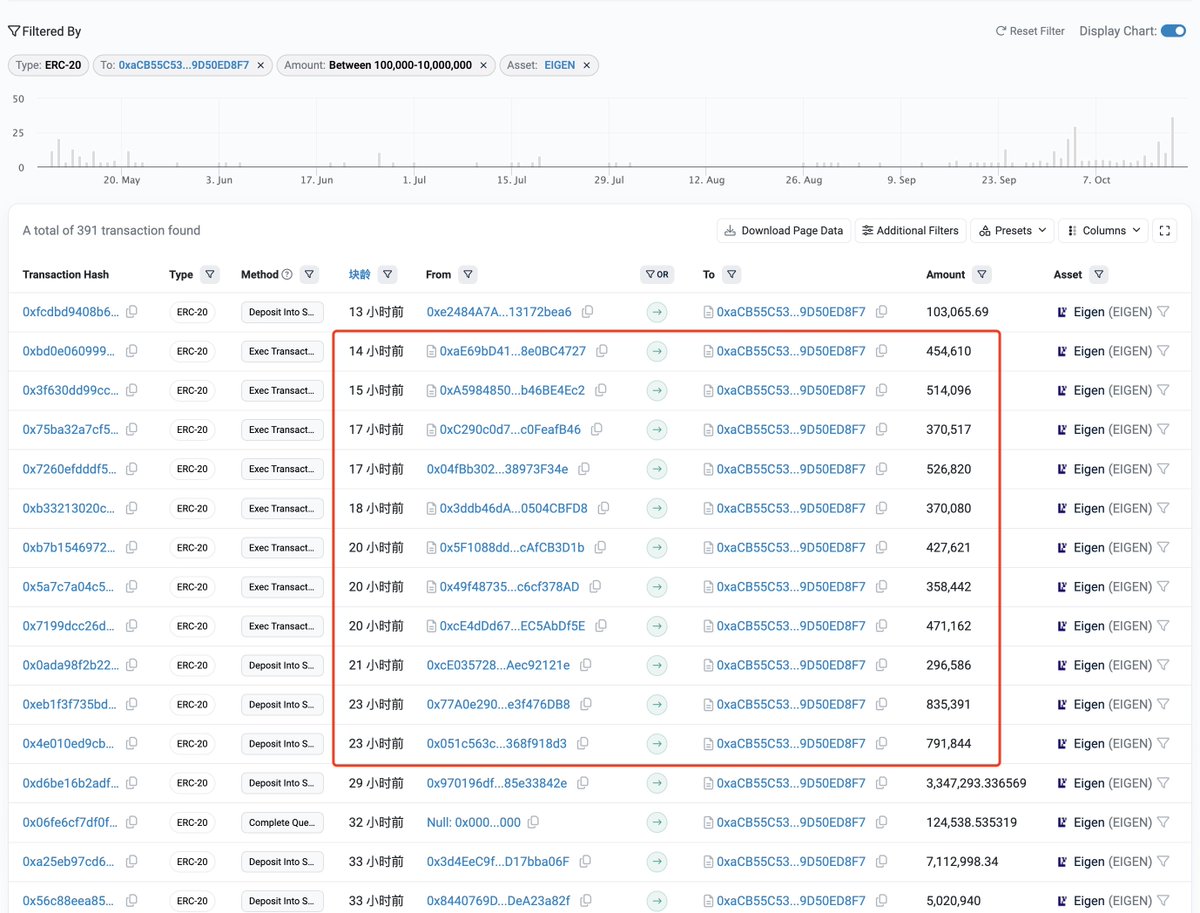Viewport: 1200px width, 913px height.
Task: Open the Method column filter
Action: tap(310, 274)
